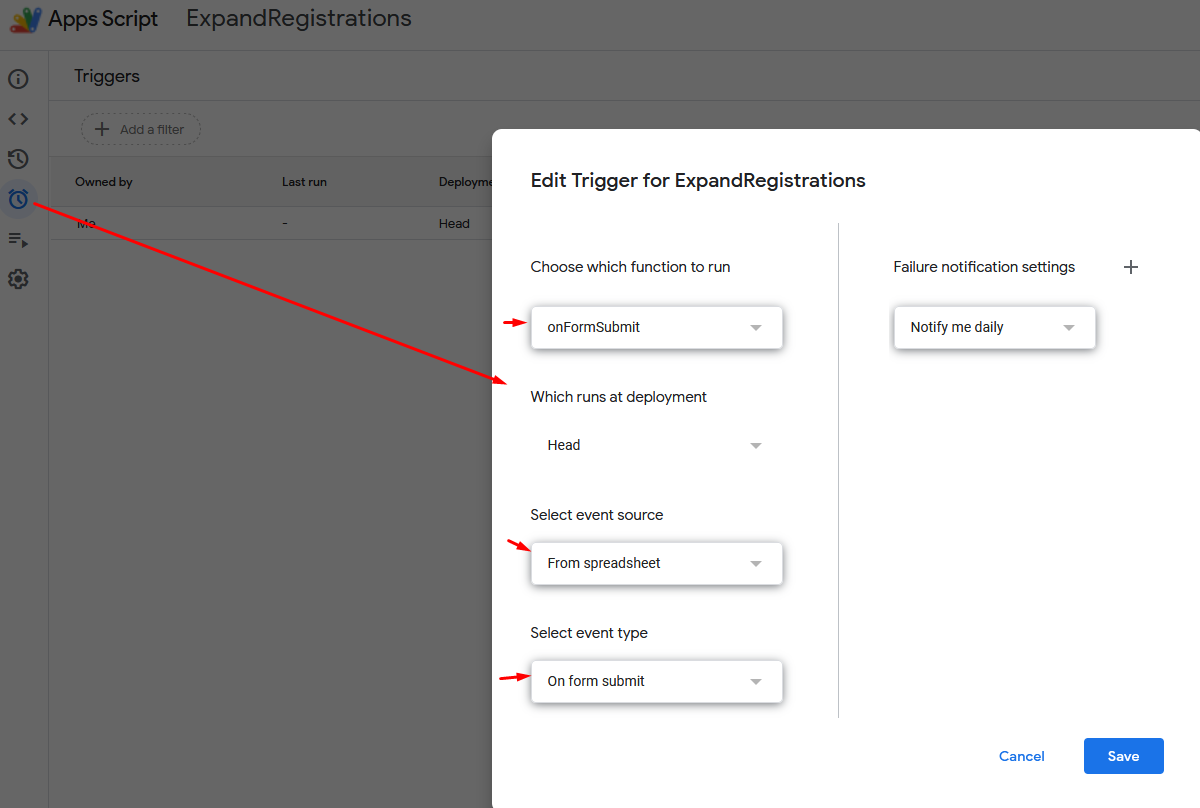Click the ExpandRegistrations project title

(298, 19)
